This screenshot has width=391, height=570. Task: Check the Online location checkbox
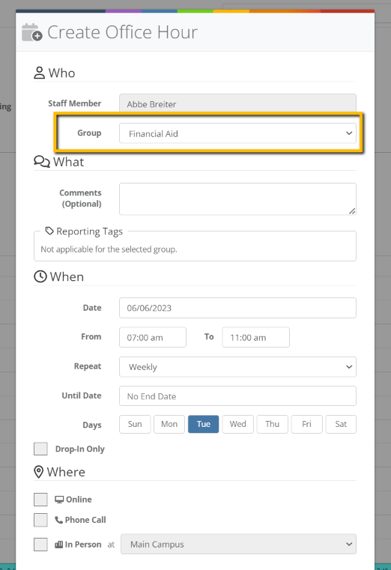41,499
